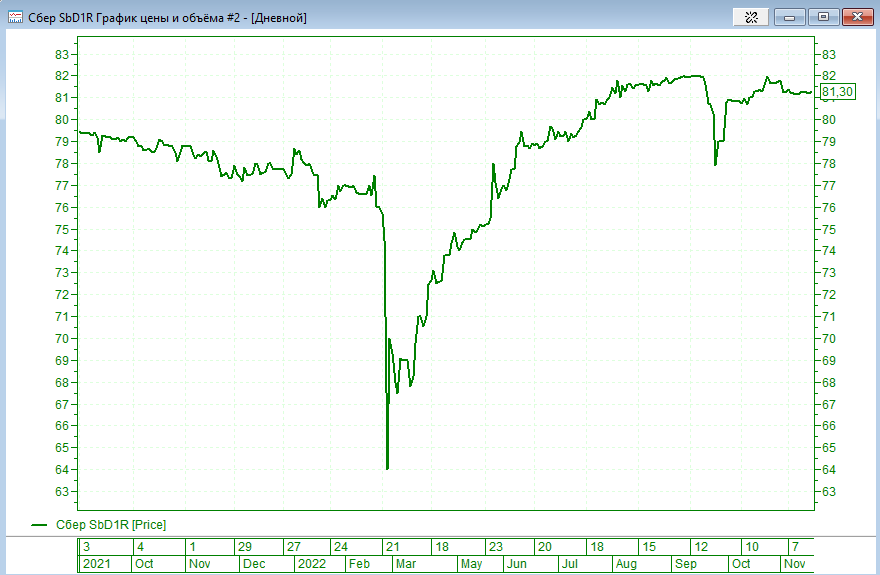
Task: Click the dotted-square button beside Minimize
Action: tap(750, 17)
